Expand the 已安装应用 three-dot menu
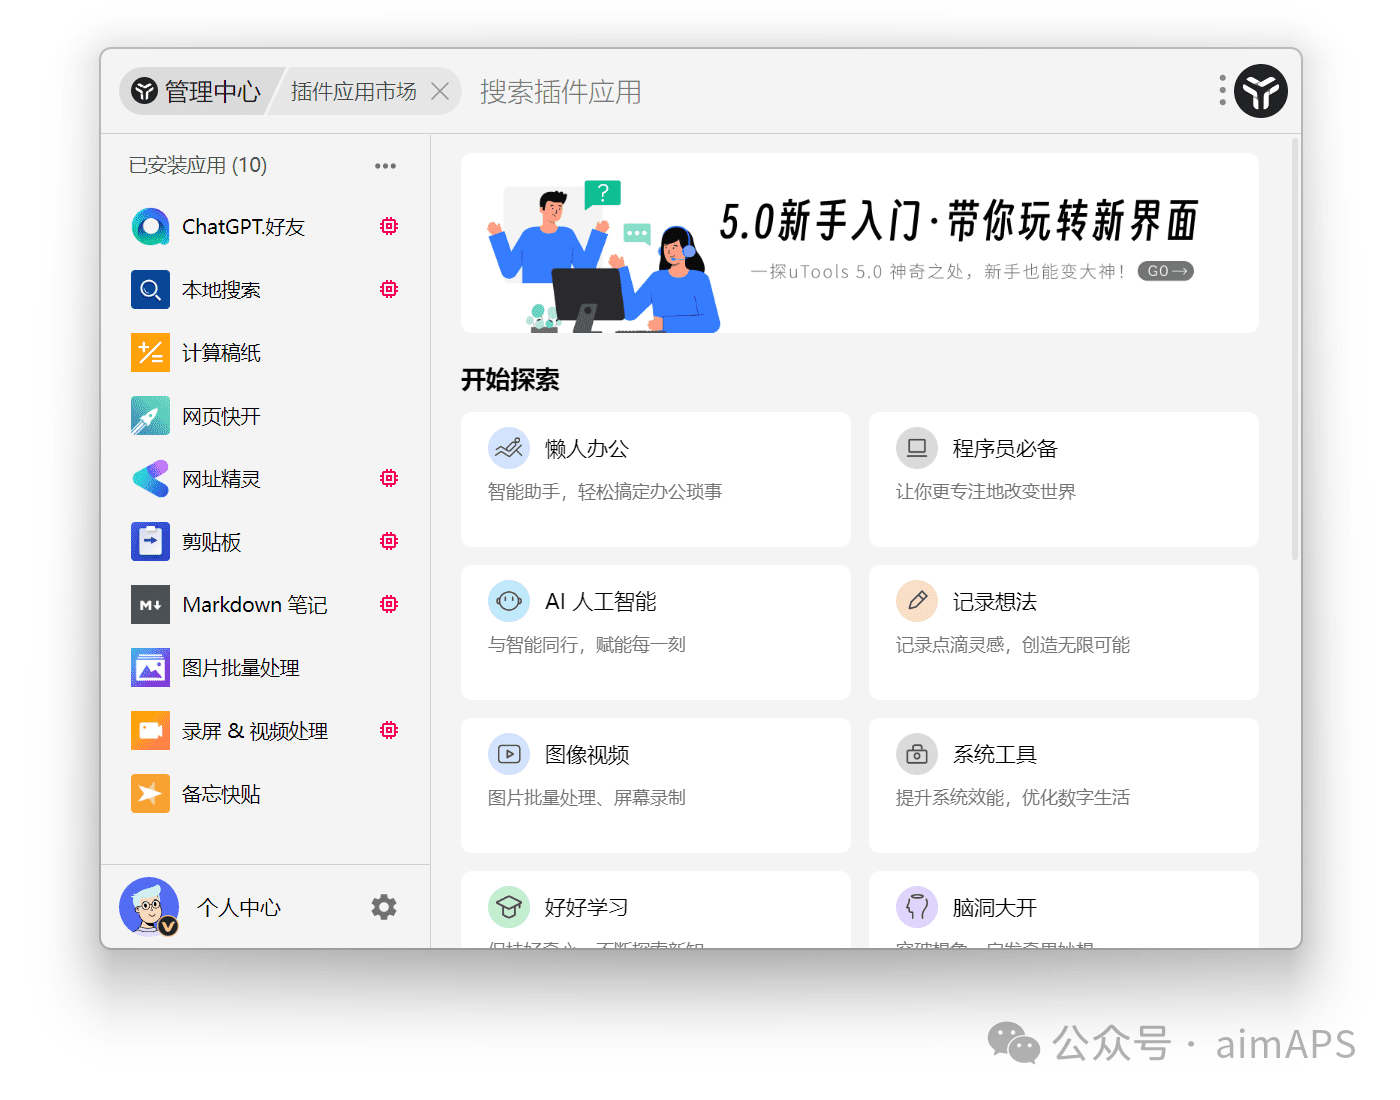The height and width of the screenshot is (1100, 1400). (x=385, y=166)
